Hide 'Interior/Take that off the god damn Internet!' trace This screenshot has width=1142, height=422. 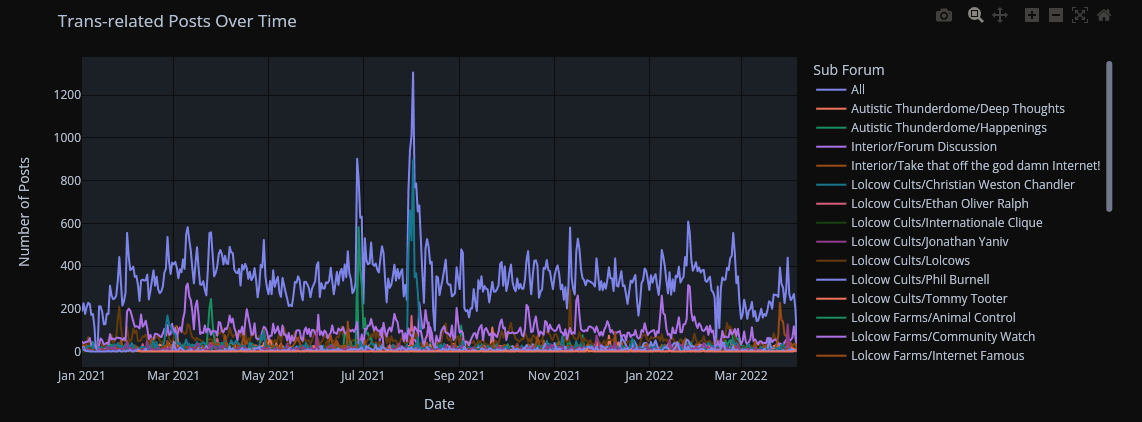click(x=958, y=165)
